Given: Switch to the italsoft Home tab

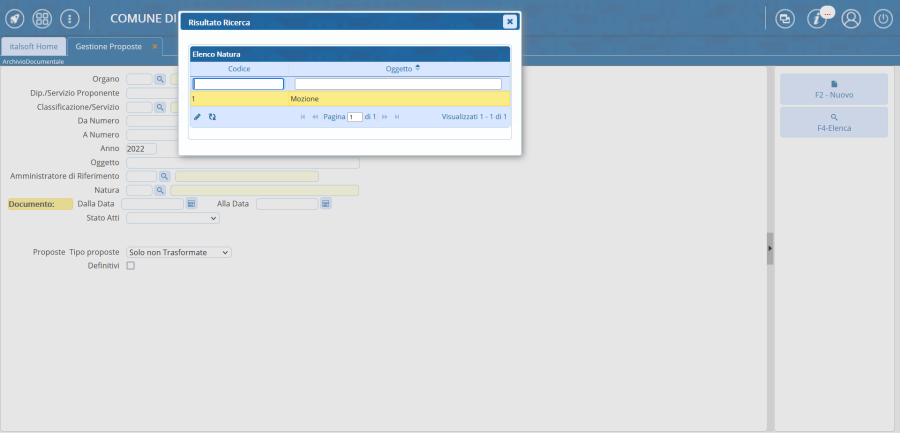Looking at the screenshot, I should coord(33,46).
